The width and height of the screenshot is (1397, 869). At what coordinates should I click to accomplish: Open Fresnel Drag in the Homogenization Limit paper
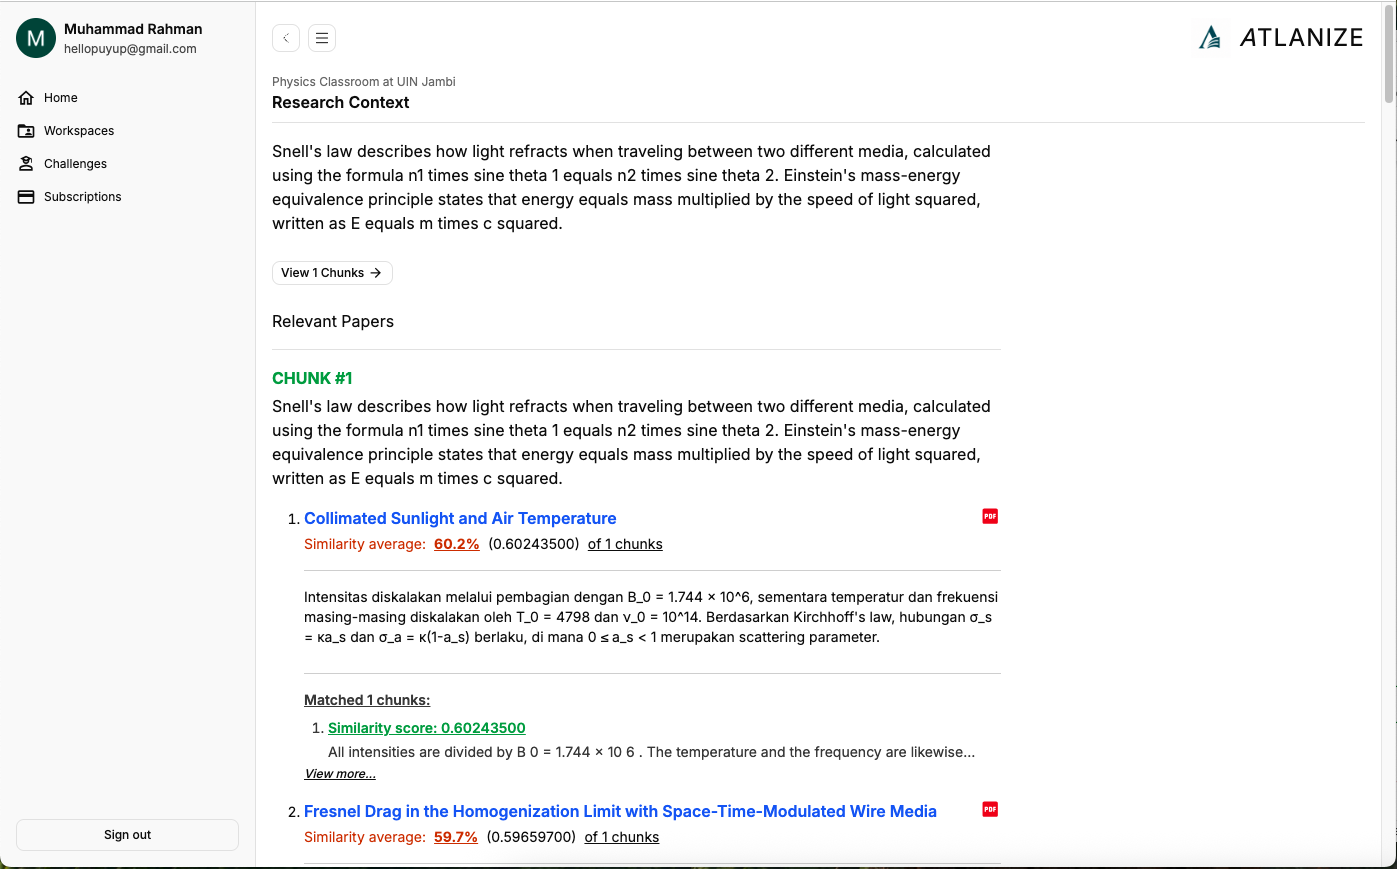coord(620,811)
